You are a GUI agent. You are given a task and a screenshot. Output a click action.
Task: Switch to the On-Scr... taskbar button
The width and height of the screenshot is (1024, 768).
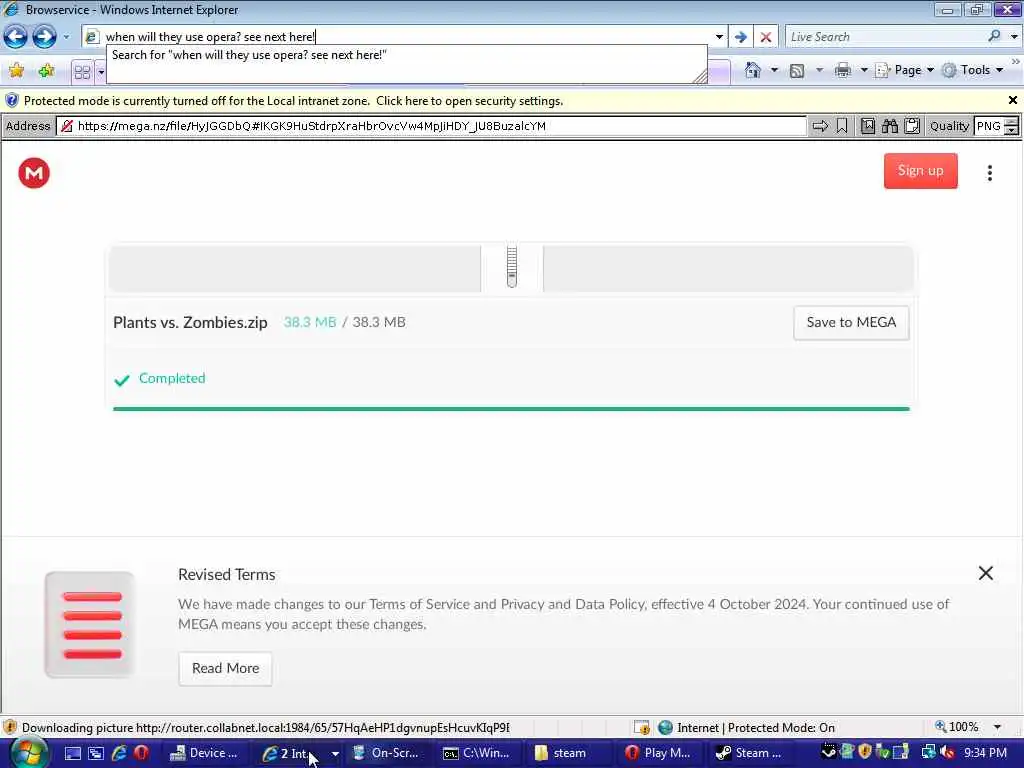click(x=387, y=753)
